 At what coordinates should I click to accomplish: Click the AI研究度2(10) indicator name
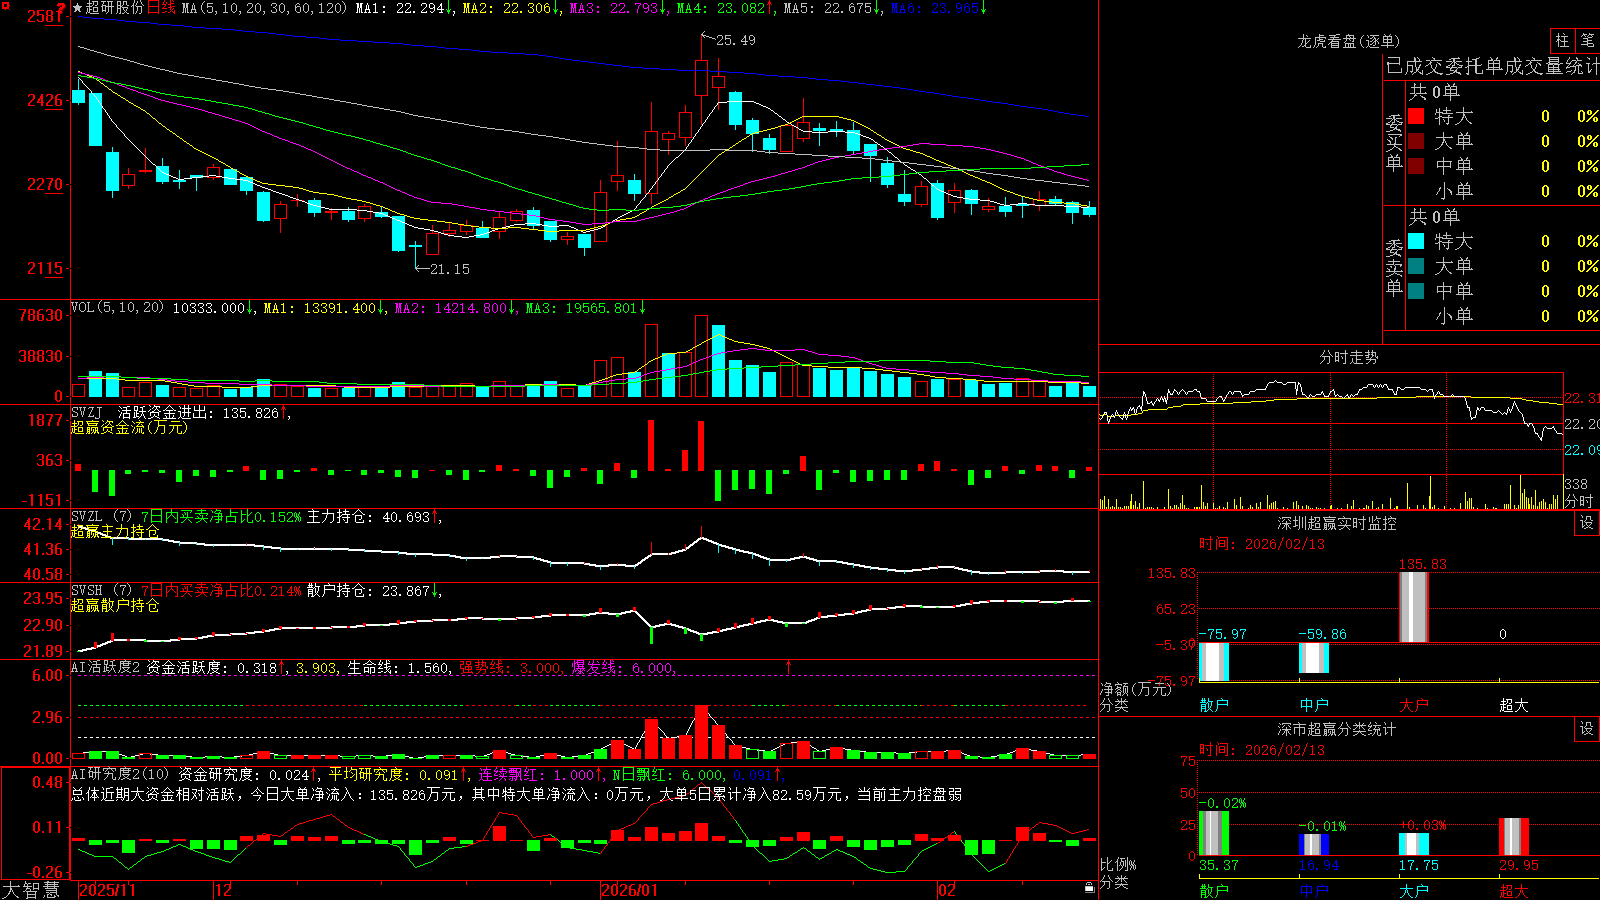tap(120, 774)
